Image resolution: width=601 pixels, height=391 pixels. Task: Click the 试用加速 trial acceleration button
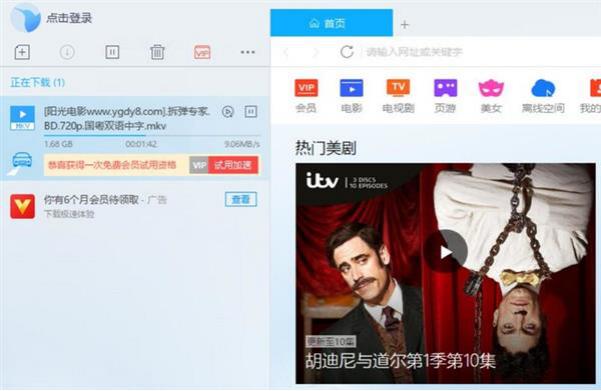[x=233, y=165]
